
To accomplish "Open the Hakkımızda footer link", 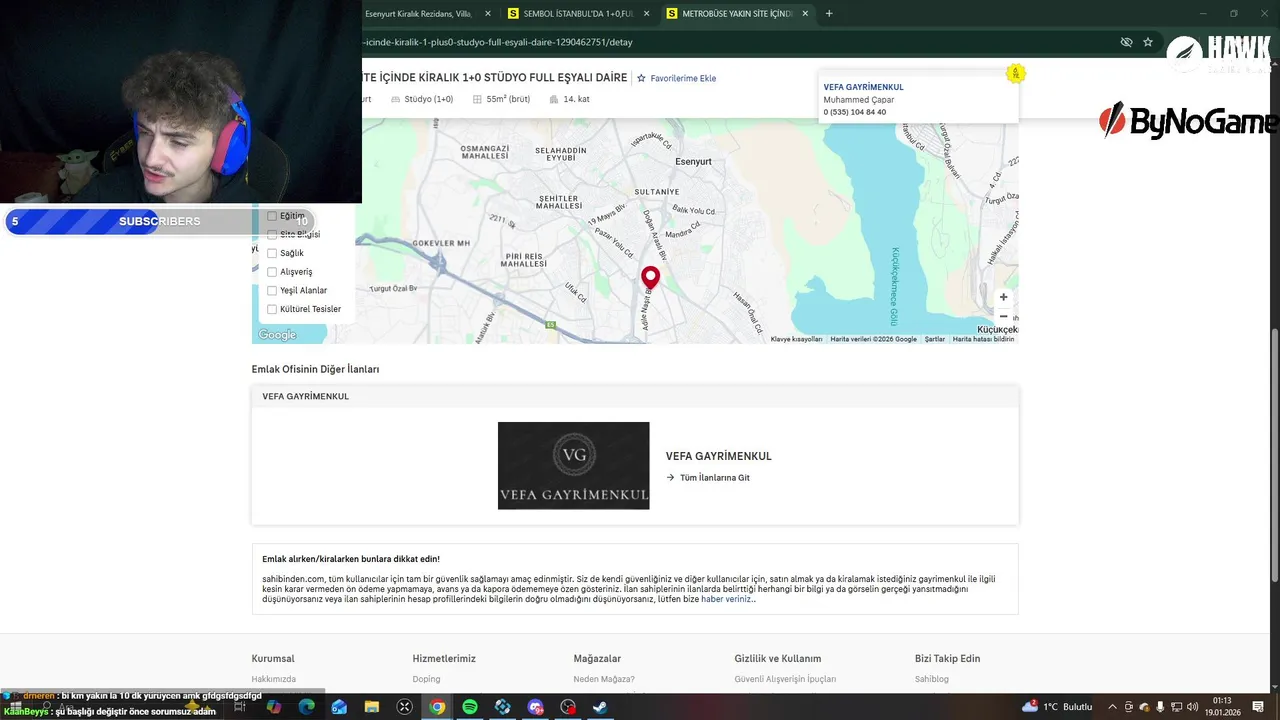I will (273, 679).
